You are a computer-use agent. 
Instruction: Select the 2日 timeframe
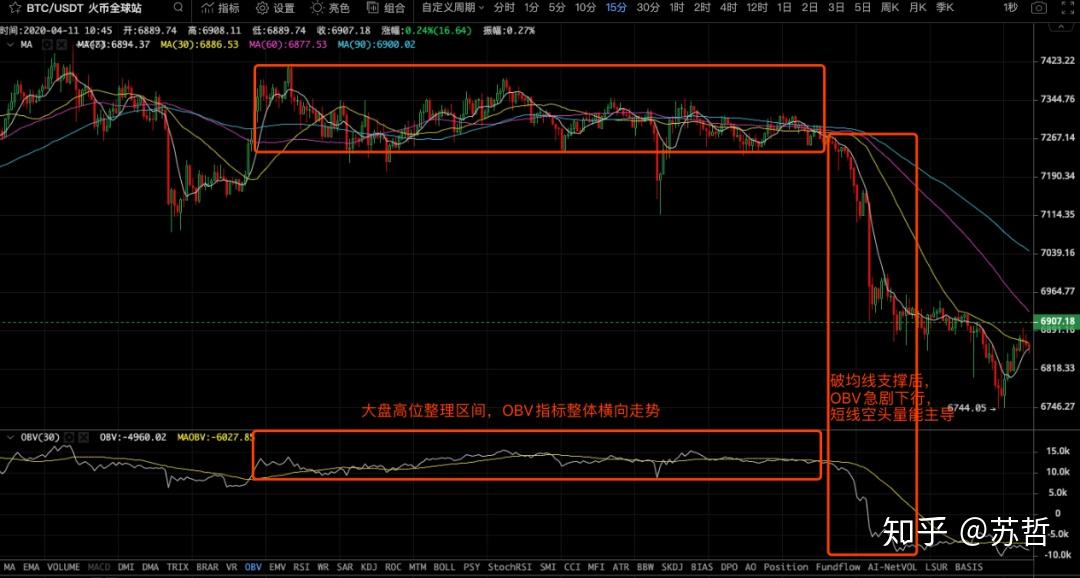[x=810, y=8]
